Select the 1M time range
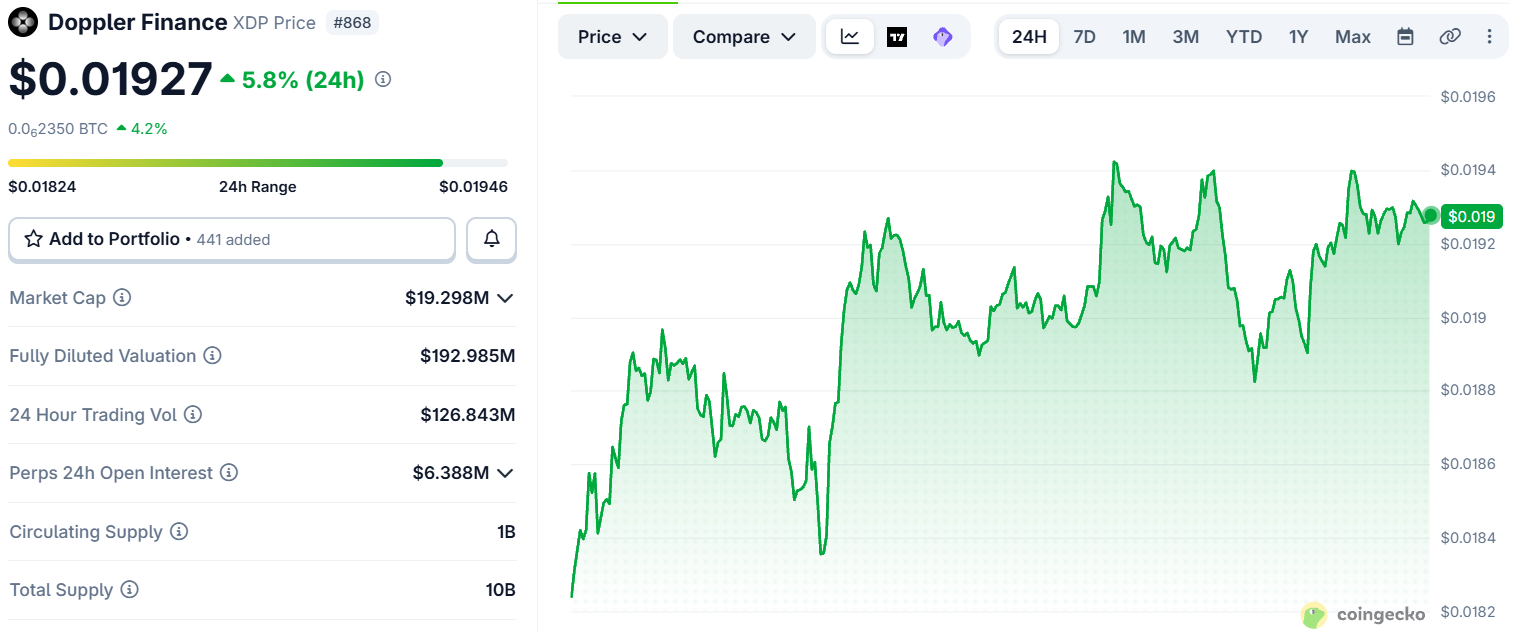 [x=1134, y=37]
